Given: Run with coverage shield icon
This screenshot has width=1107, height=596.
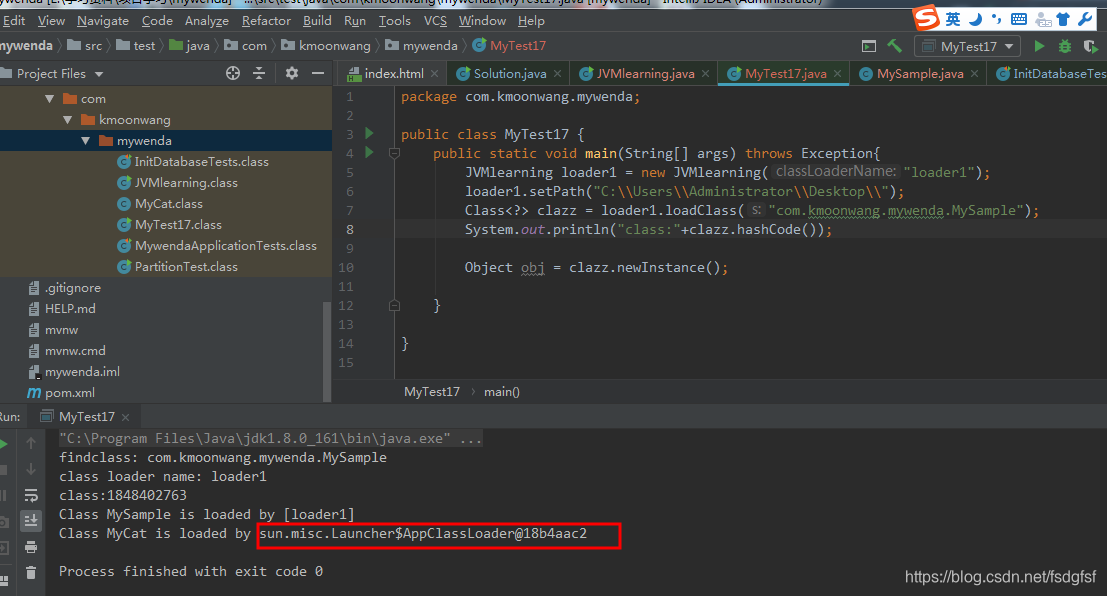Looking at the screenshot, I should 1091,46.
